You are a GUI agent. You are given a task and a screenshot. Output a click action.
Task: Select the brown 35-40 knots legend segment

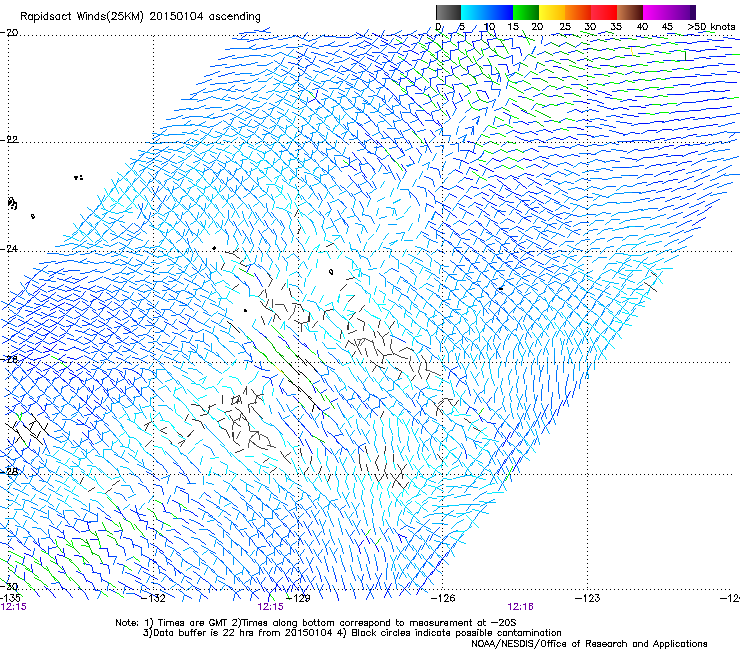pyautogui.click(x=630, y=12)
